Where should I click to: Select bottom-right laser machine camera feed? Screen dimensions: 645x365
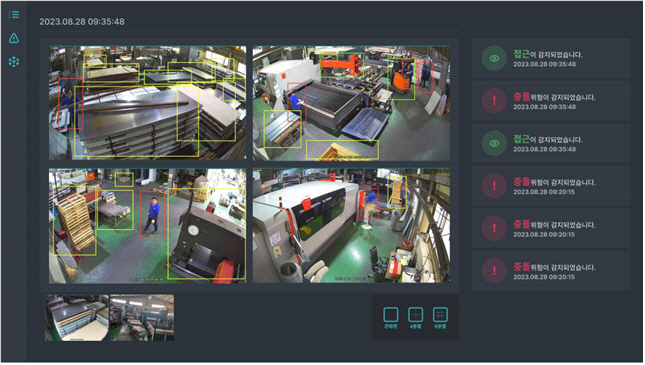[351, 226]
